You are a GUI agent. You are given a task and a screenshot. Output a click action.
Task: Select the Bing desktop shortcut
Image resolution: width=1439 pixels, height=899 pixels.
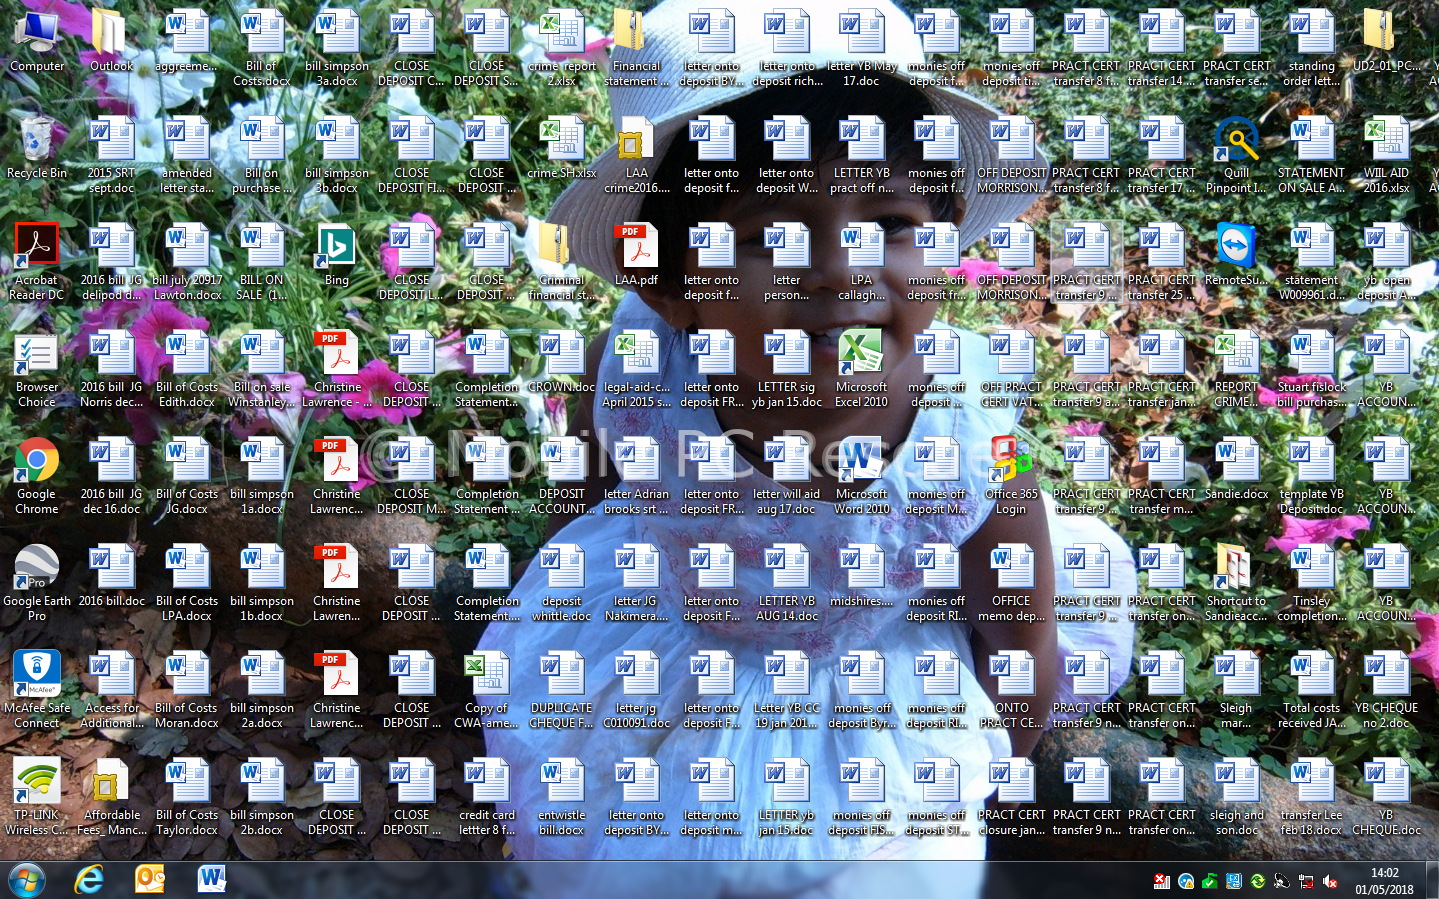[337, 249]
